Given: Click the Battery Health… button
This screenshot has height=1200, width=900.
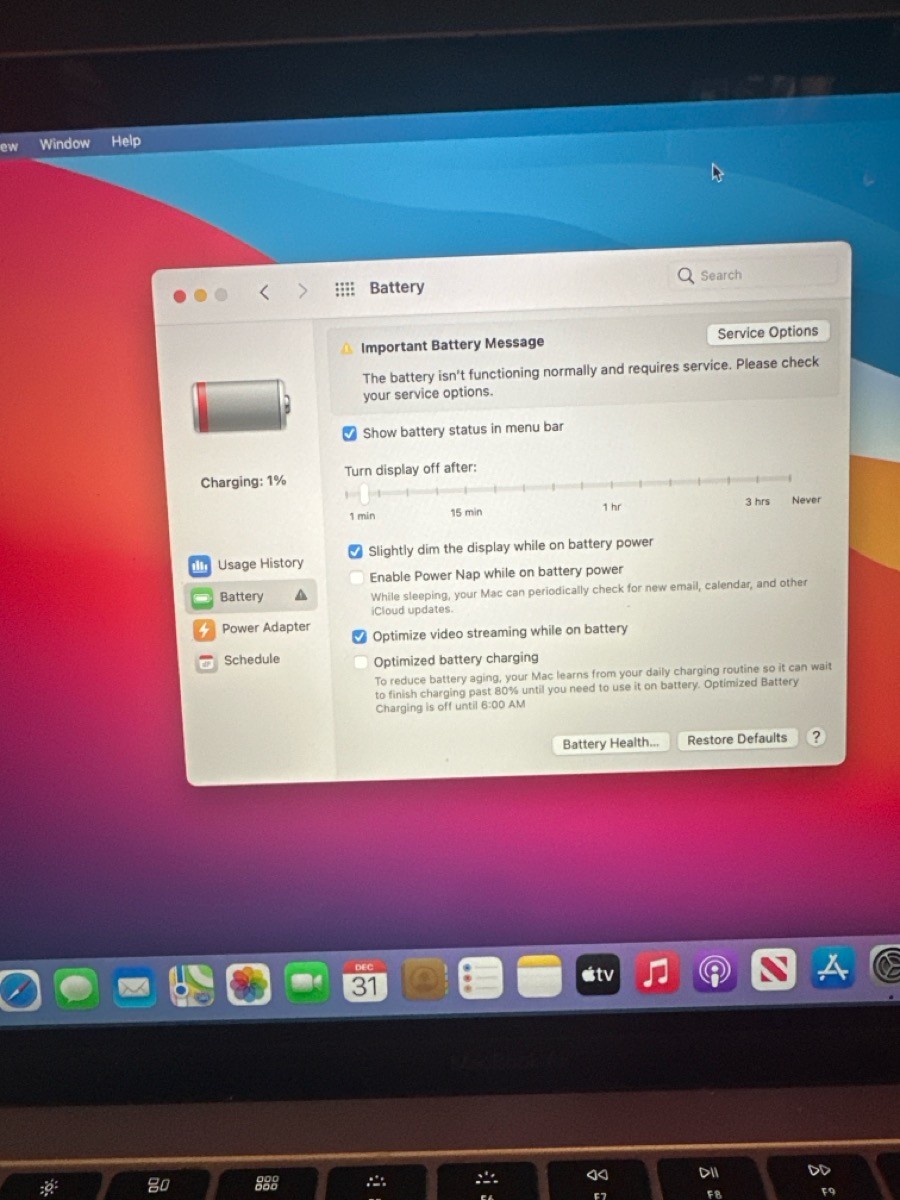Looking at the screenshot, I should tap(610, 743).
